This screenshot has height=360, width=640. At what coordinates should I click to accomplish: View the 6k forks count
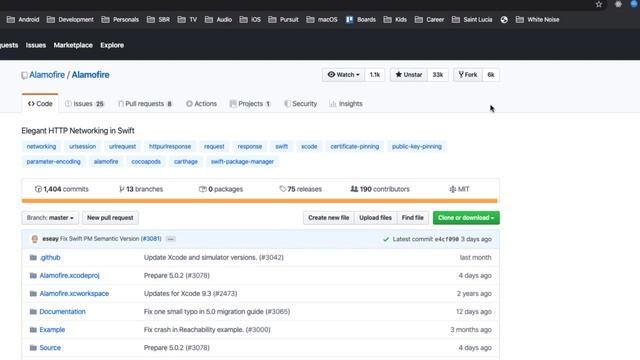point(491,75)
